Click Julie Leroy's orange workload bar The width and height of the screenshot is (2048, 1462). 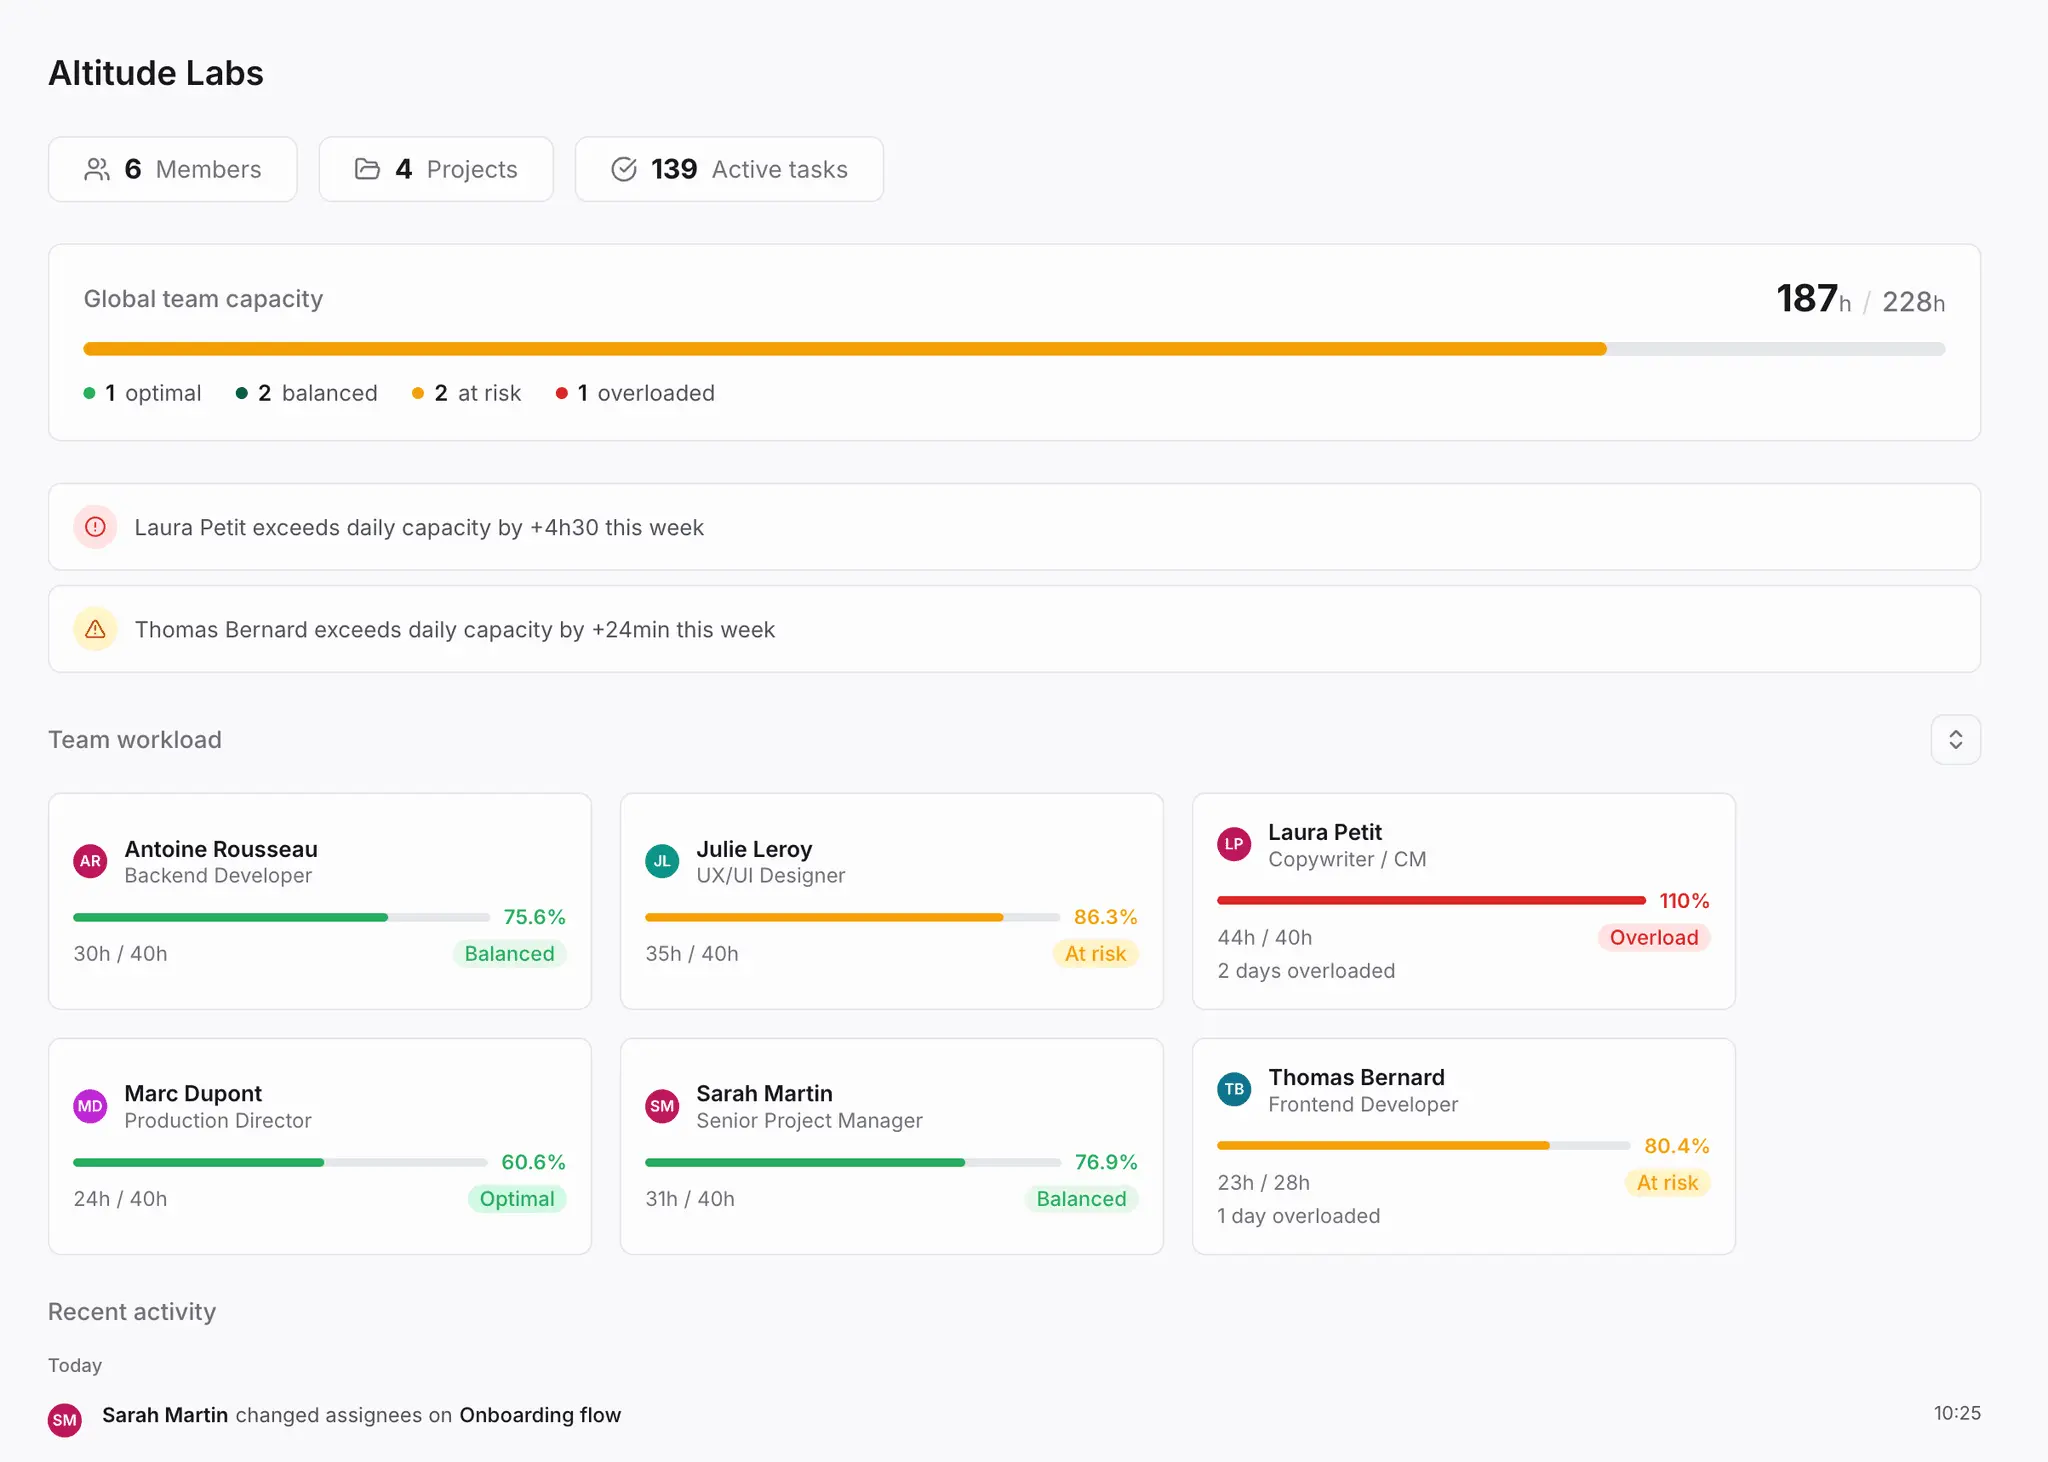tap(852, 918)
